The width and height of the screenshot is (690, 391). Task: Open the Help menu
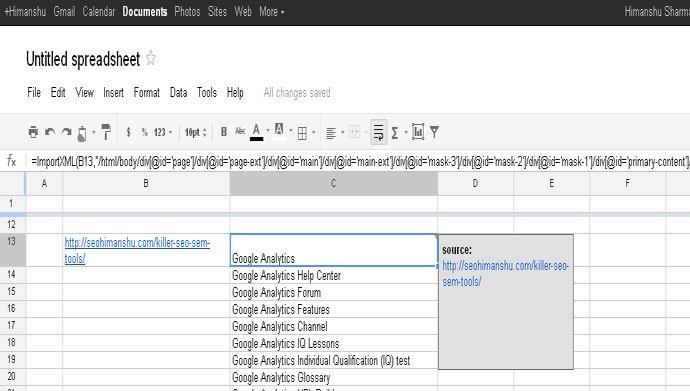pos(235,93)
